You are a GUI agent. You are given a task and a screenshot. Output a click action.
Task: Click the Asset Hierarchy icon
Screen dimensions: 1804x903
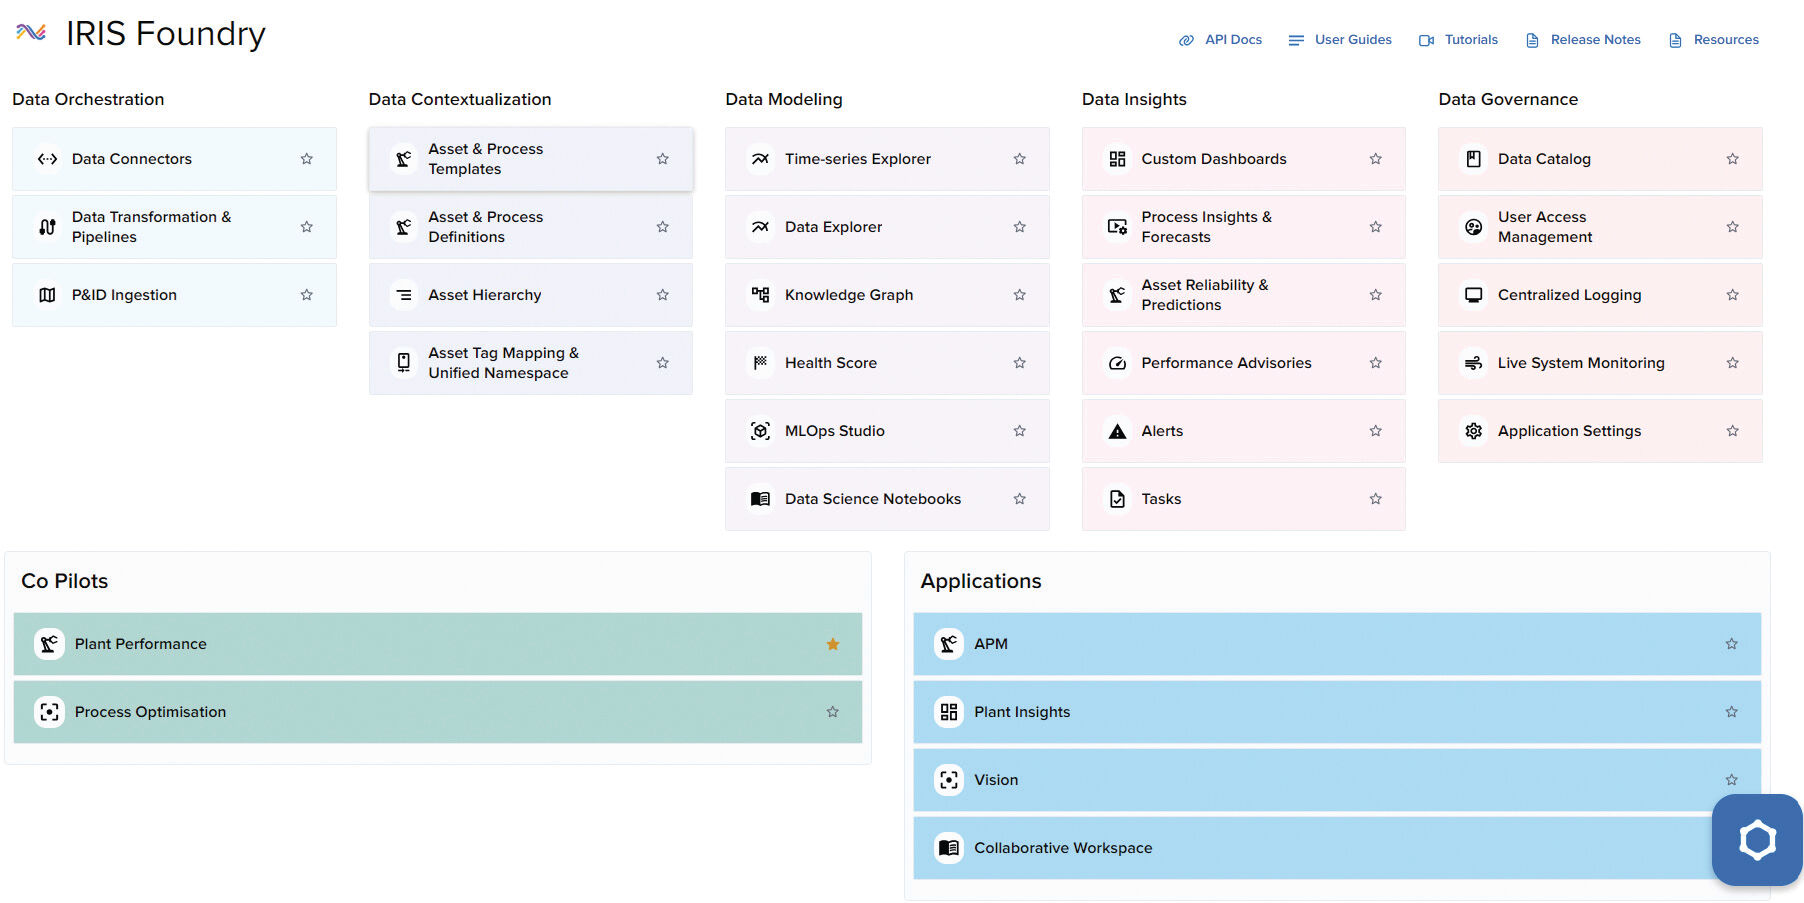point(403,294)
